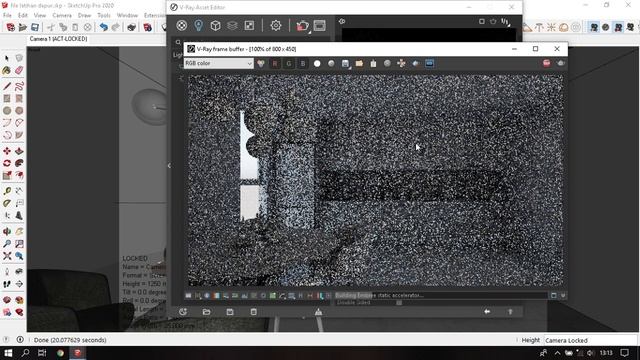The height and width of the screenshot is (360, 640).
Task: Collapse the Asset Editor left panel arrow
Action: (x=169, y=165)
